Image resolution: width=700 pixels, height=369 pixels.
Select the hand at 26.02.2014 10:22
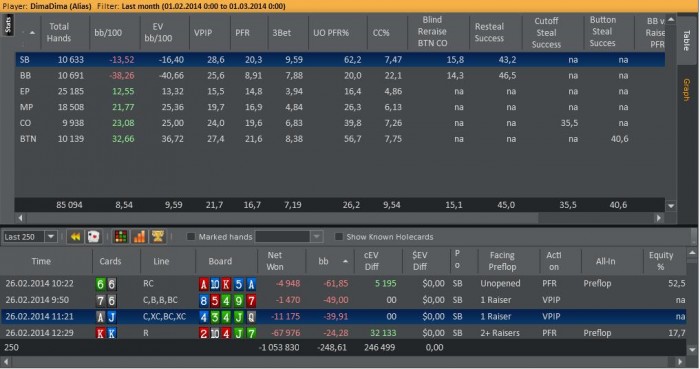[x=344, y=283]
